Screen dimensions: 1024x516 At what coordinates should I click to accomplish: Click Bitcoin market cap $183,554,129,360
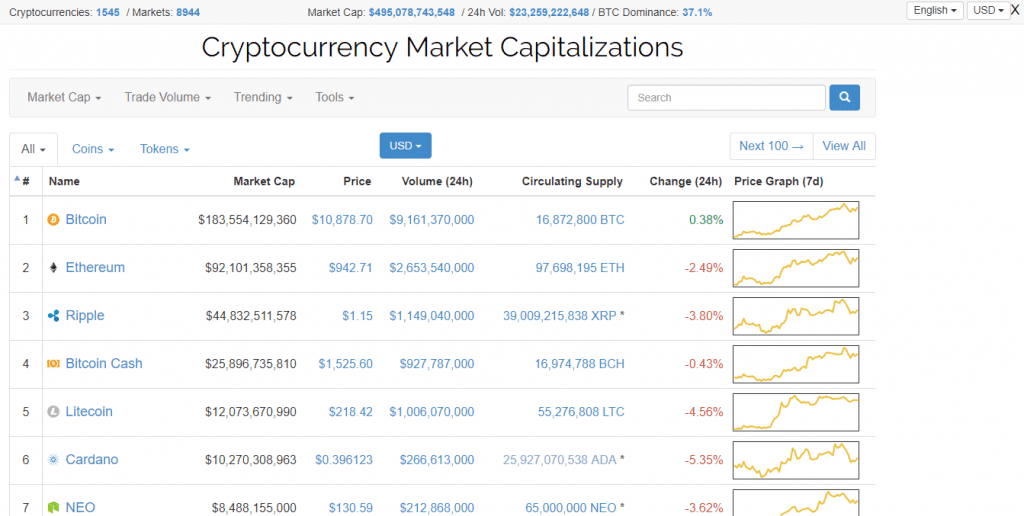(x=248, y=220)
